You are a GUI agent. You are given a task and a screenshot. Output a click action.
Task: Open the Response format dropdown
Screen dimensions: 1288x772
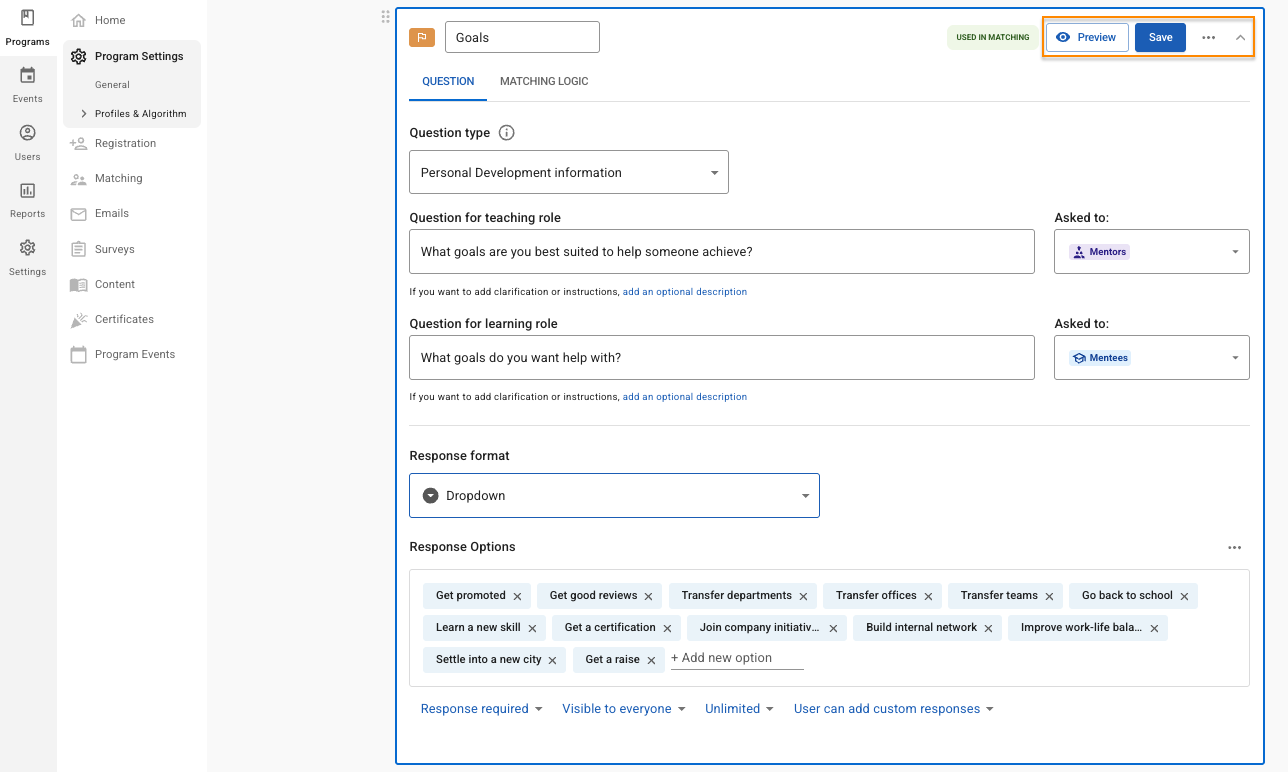(x=613, y=496)
